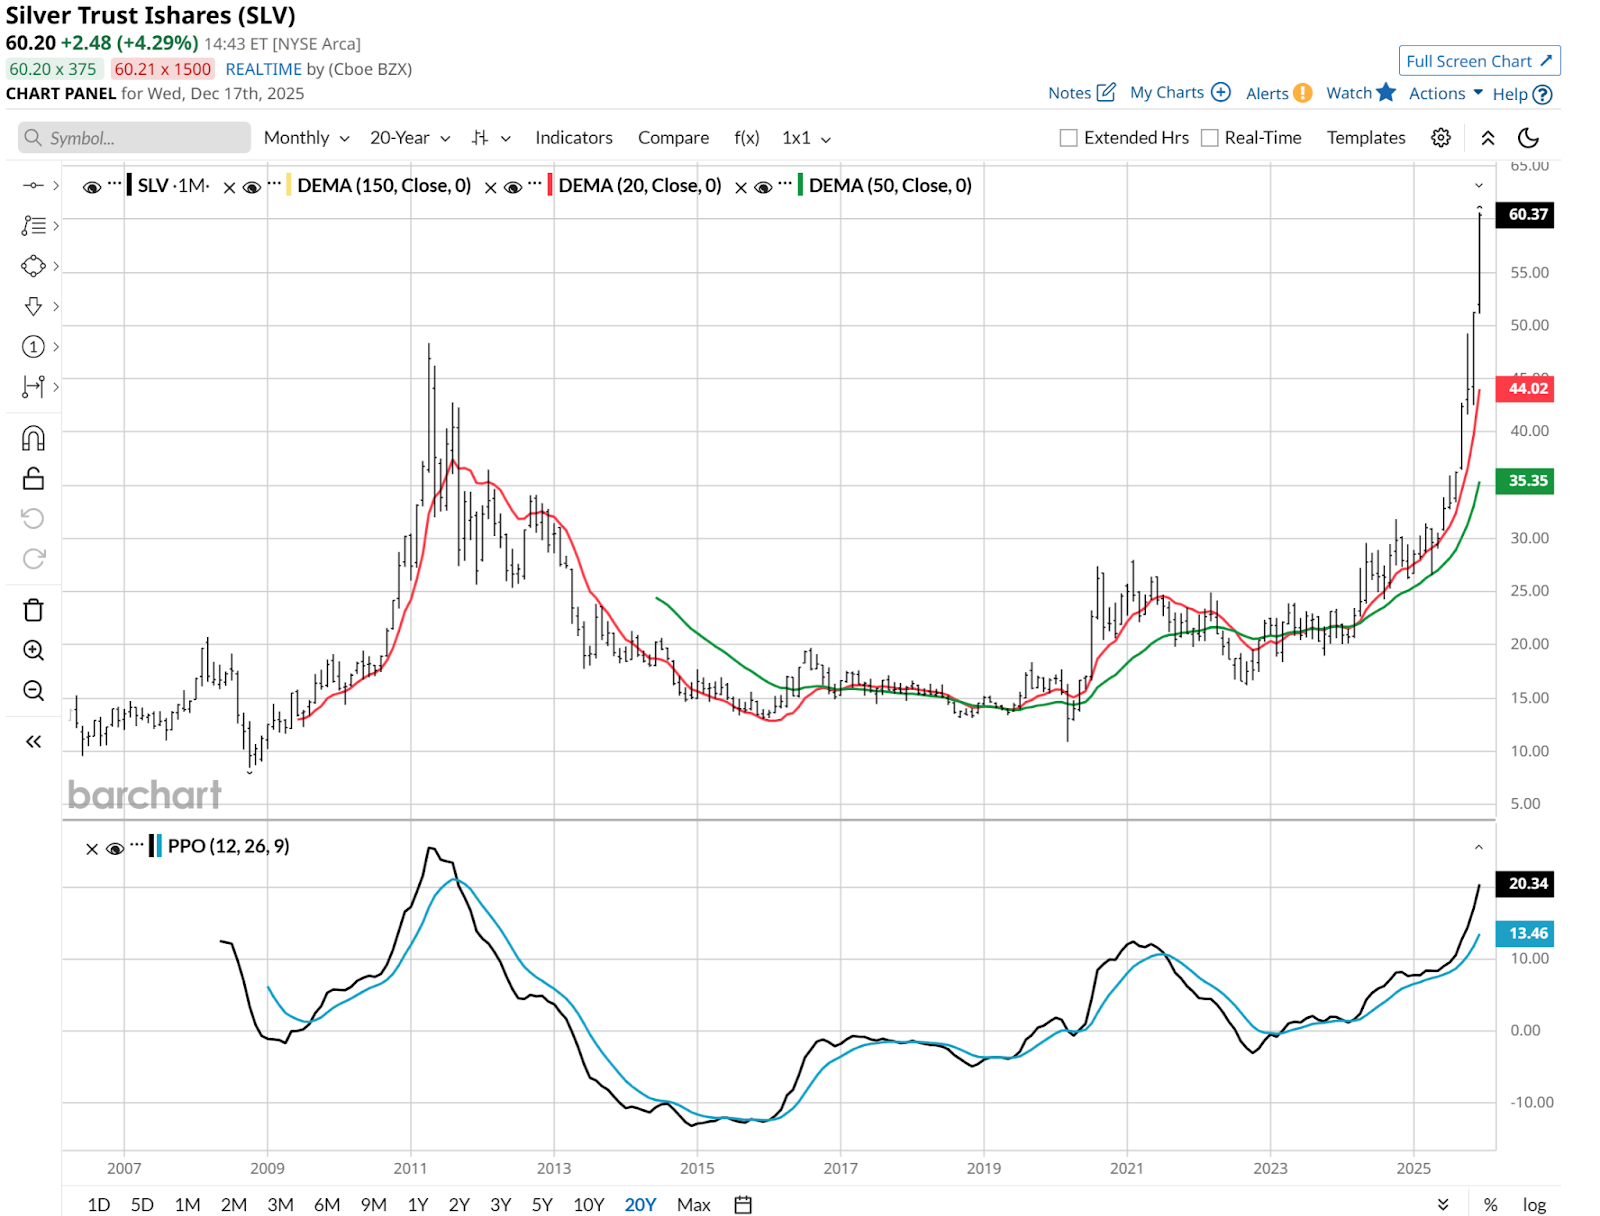Viewport: 1600px width, 1216px height.
Task: Expand the 1x1 grid layout dropdown
Action: click(x=806, y=138)
